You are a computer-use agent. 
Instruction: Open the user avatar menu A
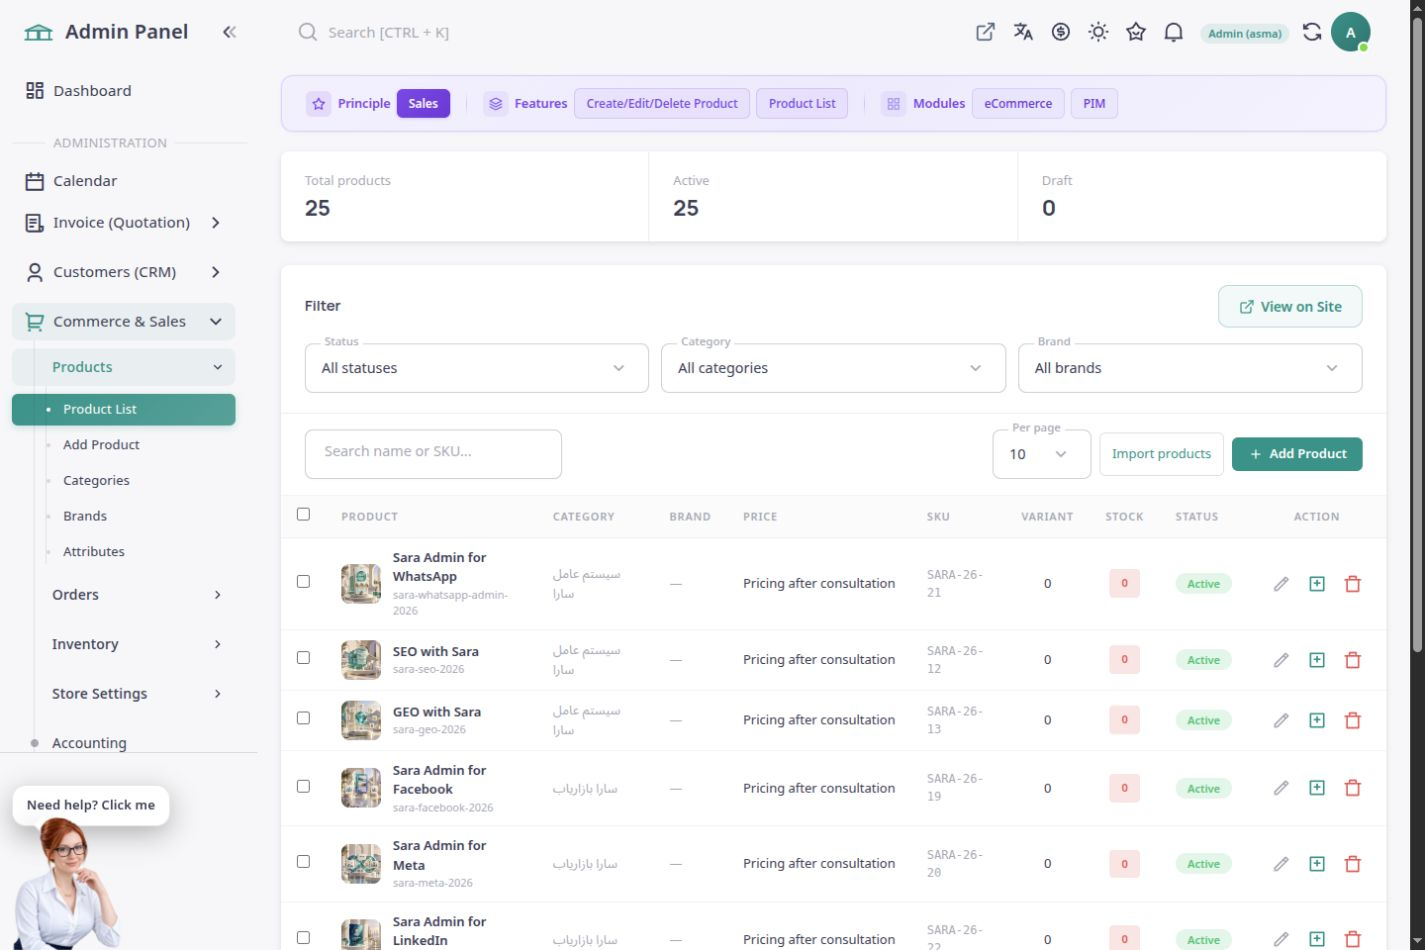pos(1350,32)
